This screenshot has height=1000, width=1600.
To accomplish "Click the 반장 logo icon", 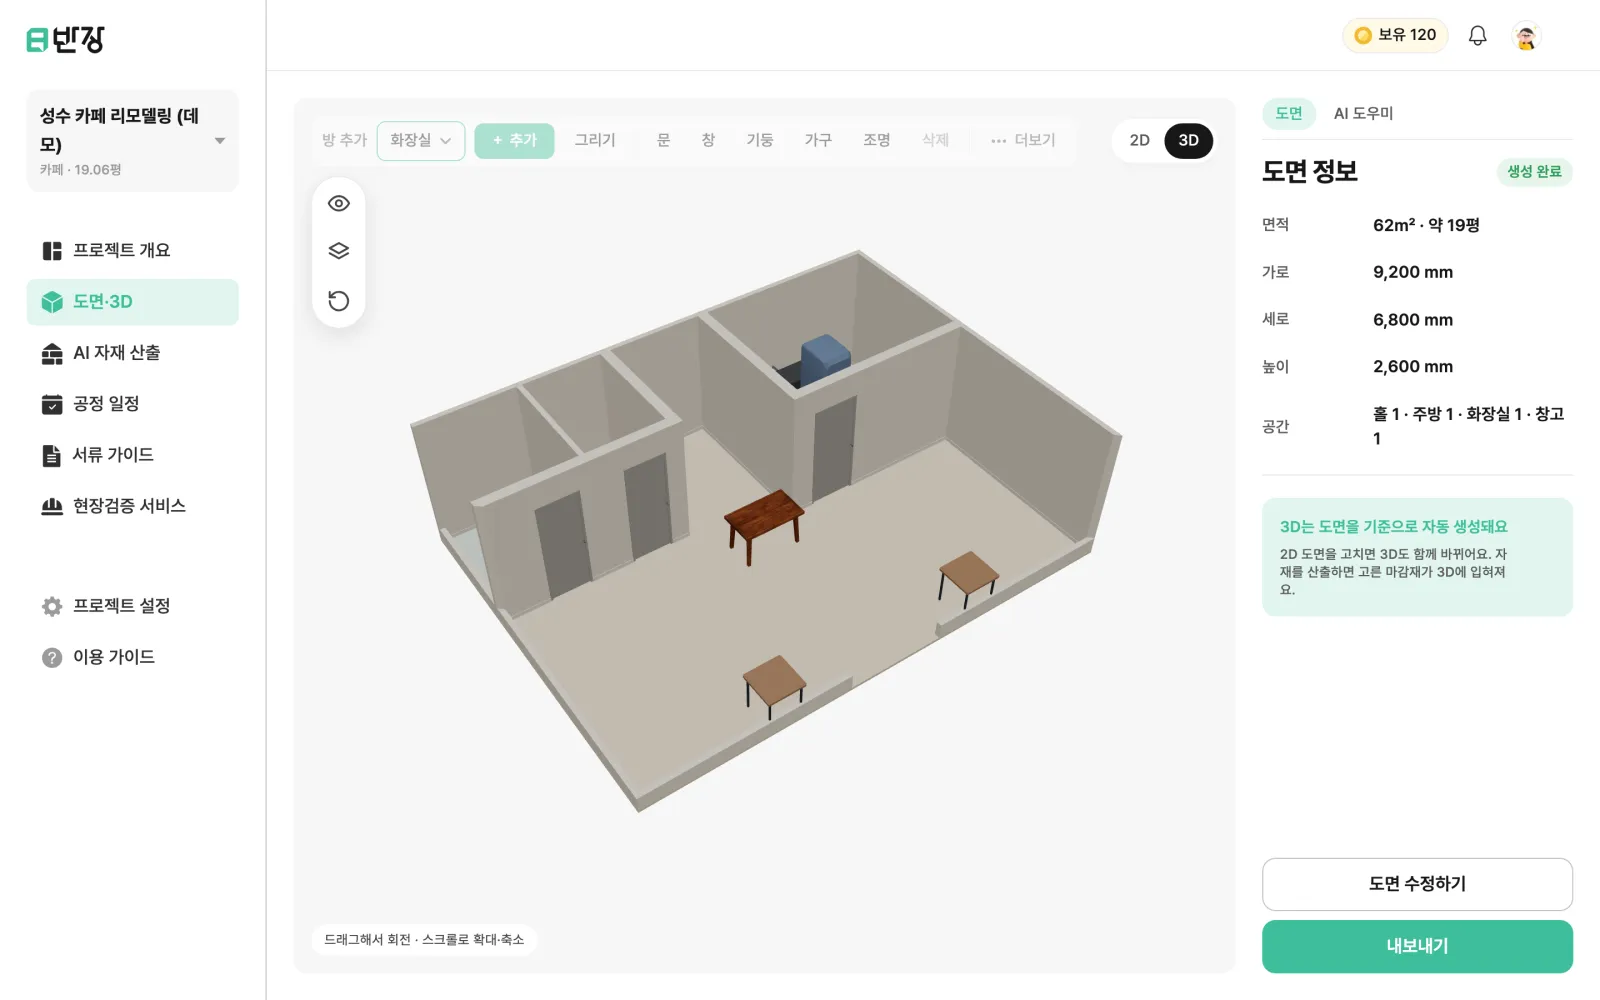I will tap(65, 39).
